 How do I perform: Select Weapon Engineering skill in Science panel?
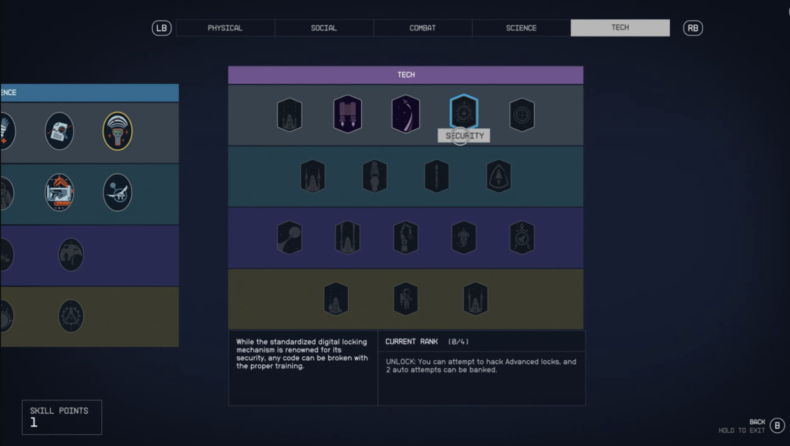[59, 193]
